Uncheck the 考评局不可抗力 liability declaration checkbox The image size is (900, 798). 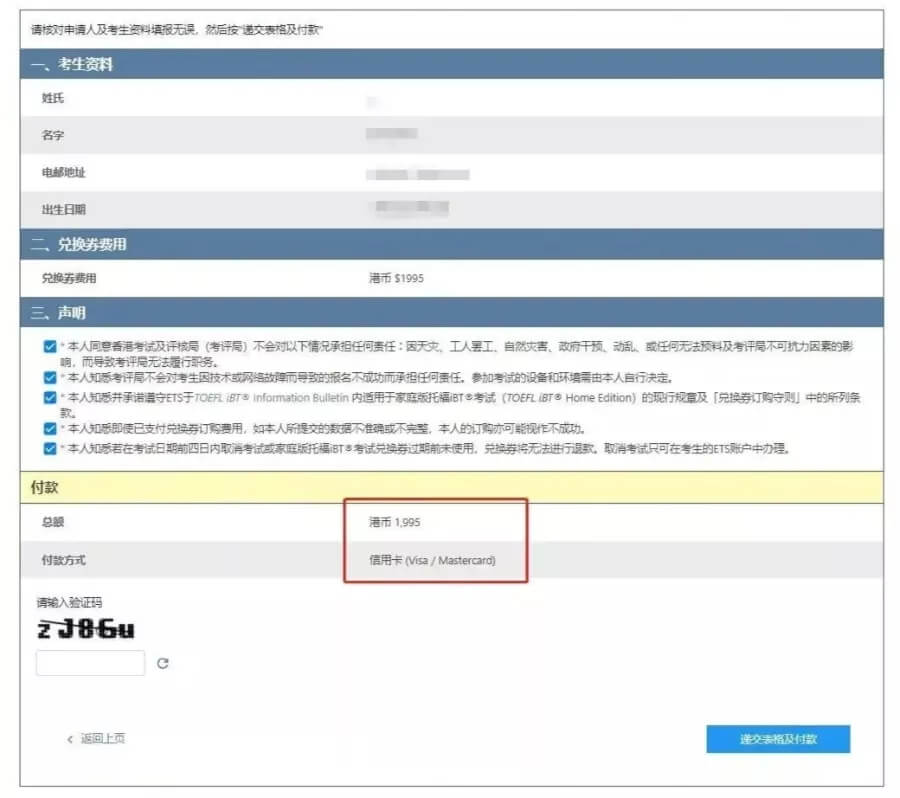[50, 347]
